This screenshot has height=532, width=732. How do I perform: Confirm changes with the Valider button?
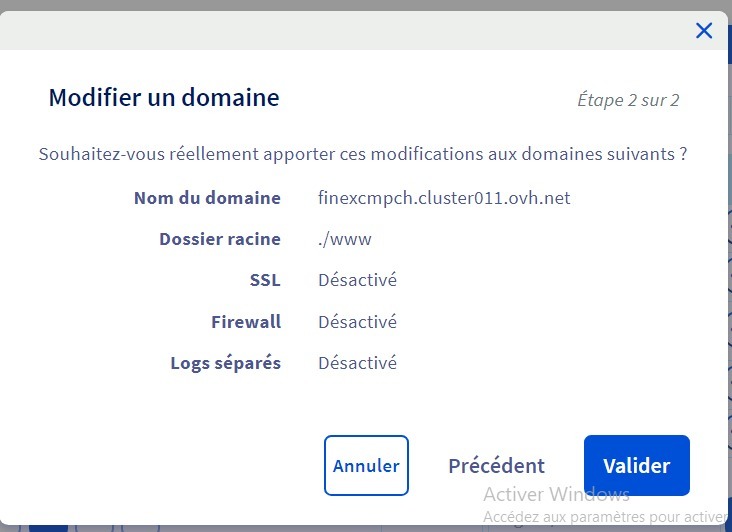pos(637,465)
